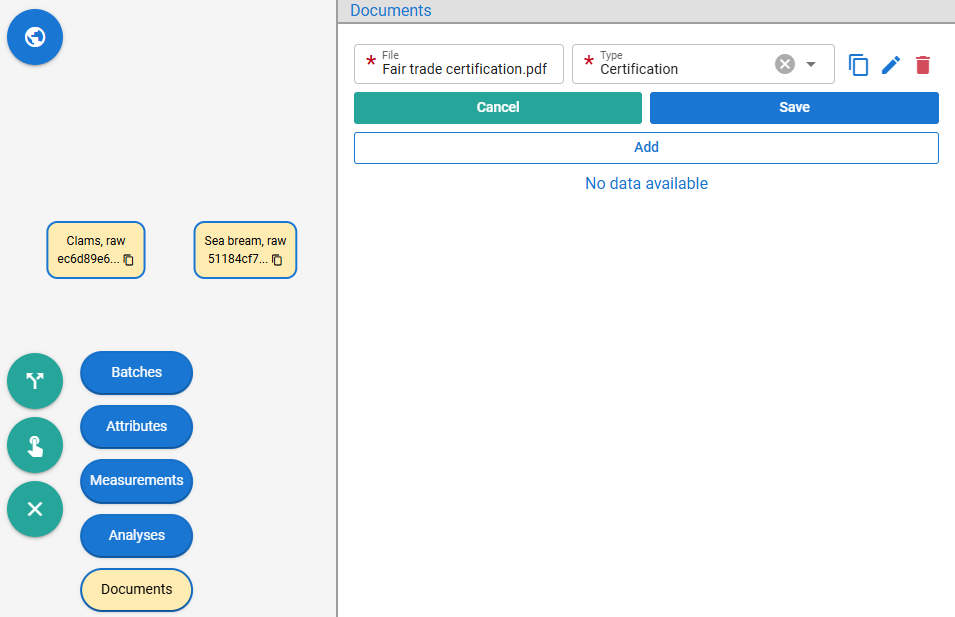The width and height of the screenshot is (955, 617).
Task: Click the File input field
Action: click(x=459, y=64)
